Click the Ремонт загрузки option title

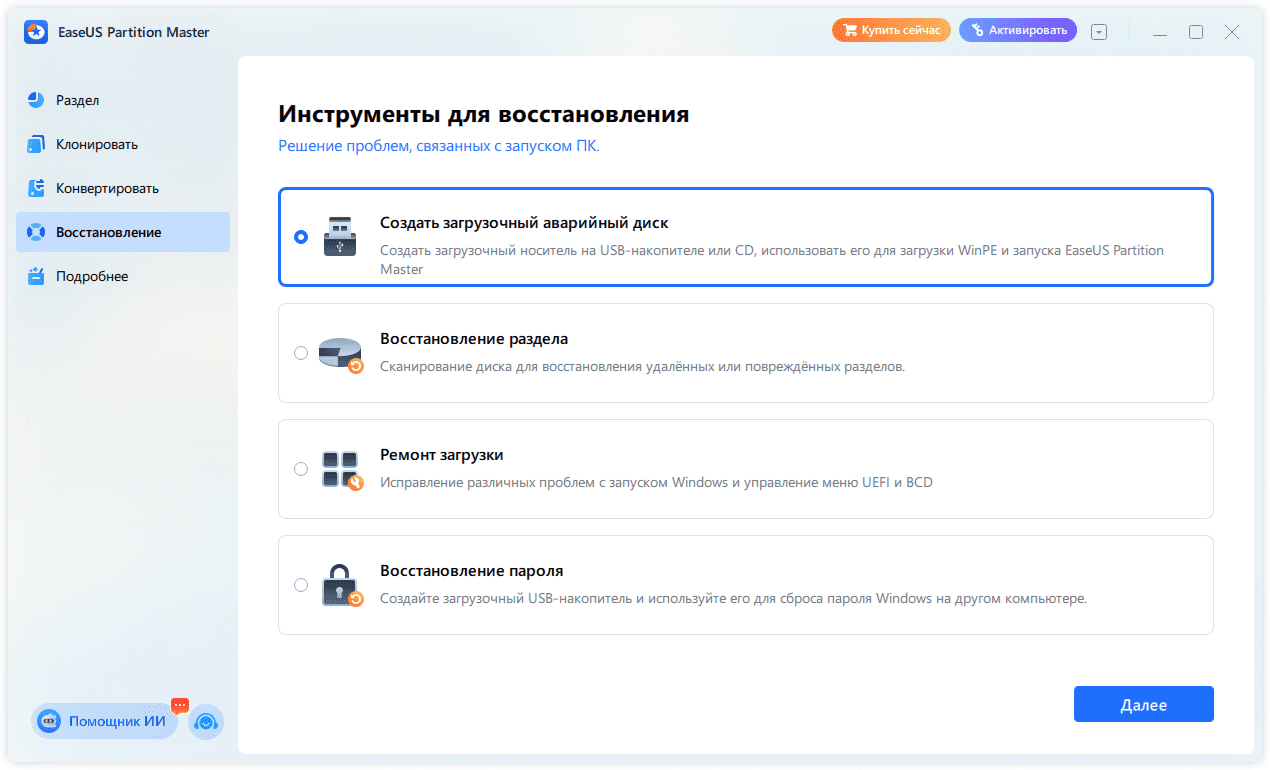tap(442, 455)
